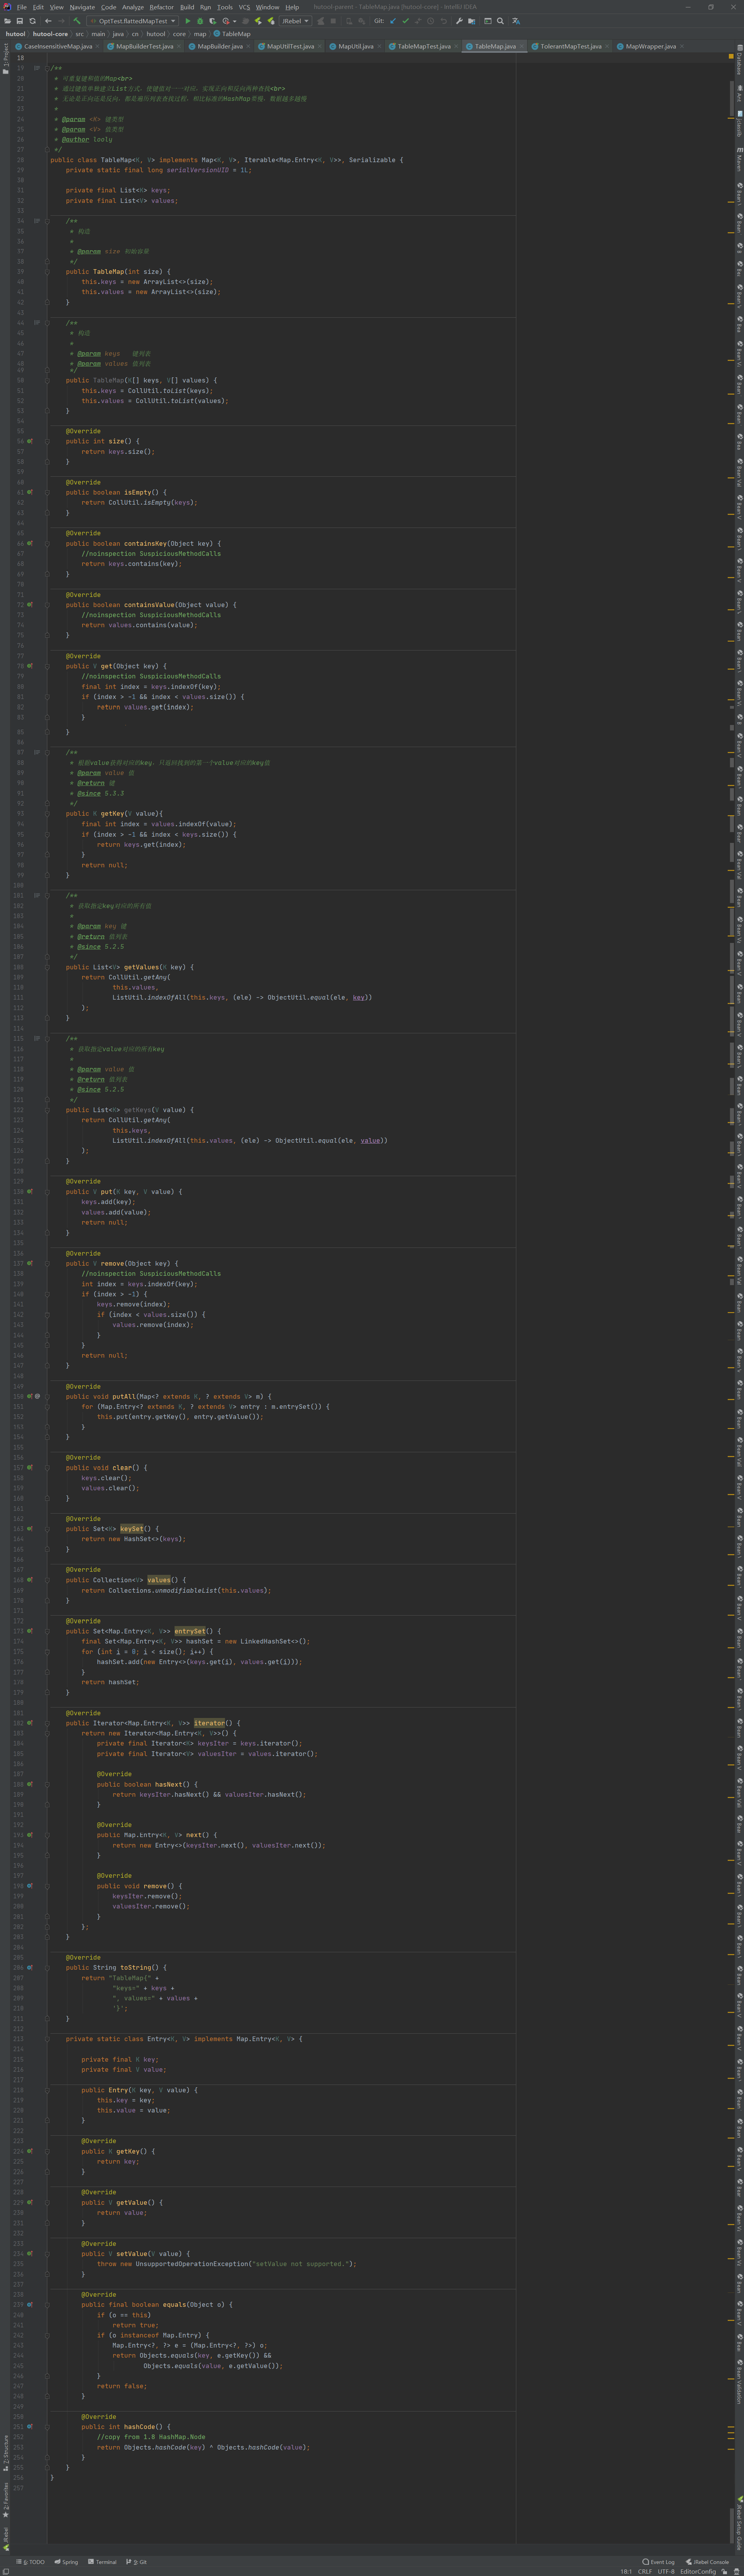This screenshot has height=2576, width=744.
Task: Open the Refactor menu
Action: click(x=161, y=7)
